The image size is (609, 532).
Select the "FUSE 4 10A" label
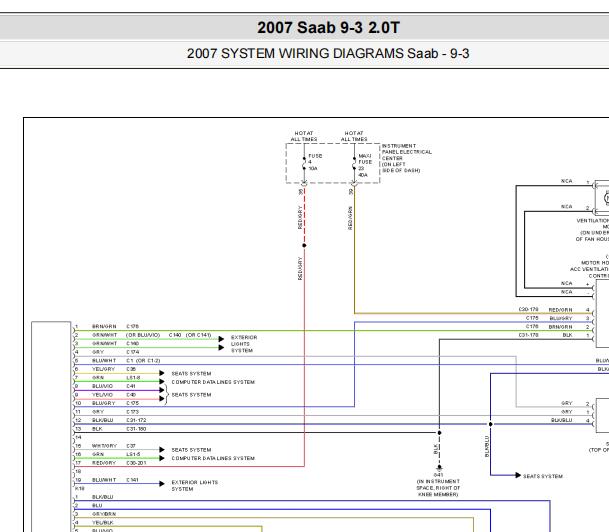pyautogui.click(x=315, y=162)
